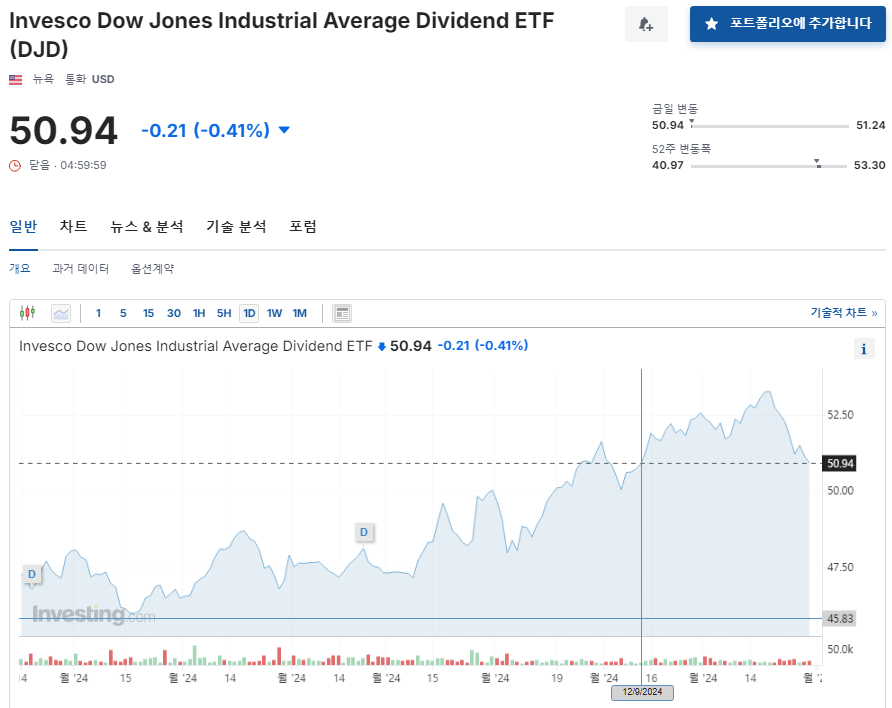Click the dividend 'D' marker at chart start

pyautogui.click(x=32, y=574)
